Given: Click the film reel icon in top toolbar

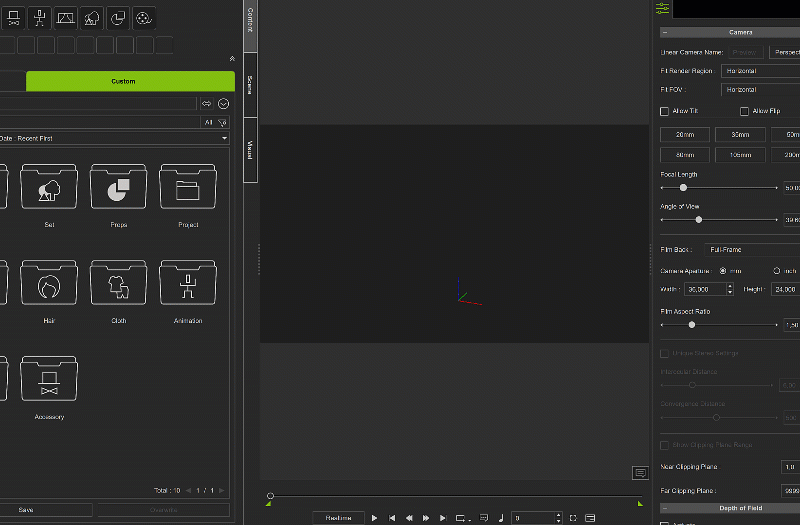Looking at the screenshot, I should [x=144, y=17].
